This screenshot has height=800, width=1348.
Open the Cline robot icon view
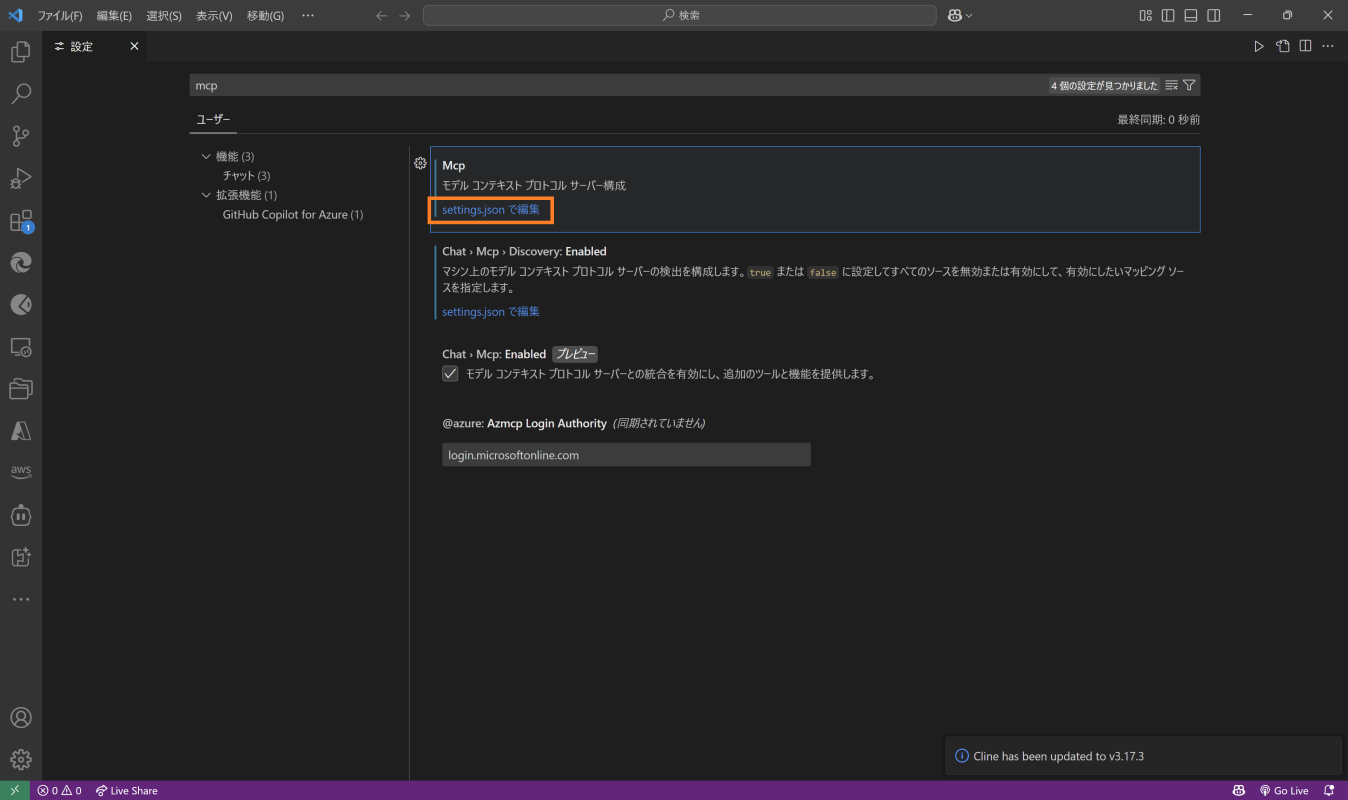click(20, 515)
